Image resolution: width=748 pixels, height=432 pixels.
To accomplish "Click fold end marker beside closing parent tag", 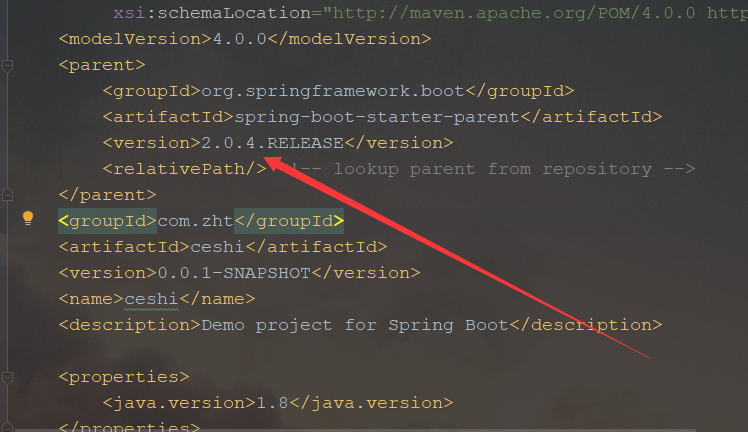I will [7, 195].
